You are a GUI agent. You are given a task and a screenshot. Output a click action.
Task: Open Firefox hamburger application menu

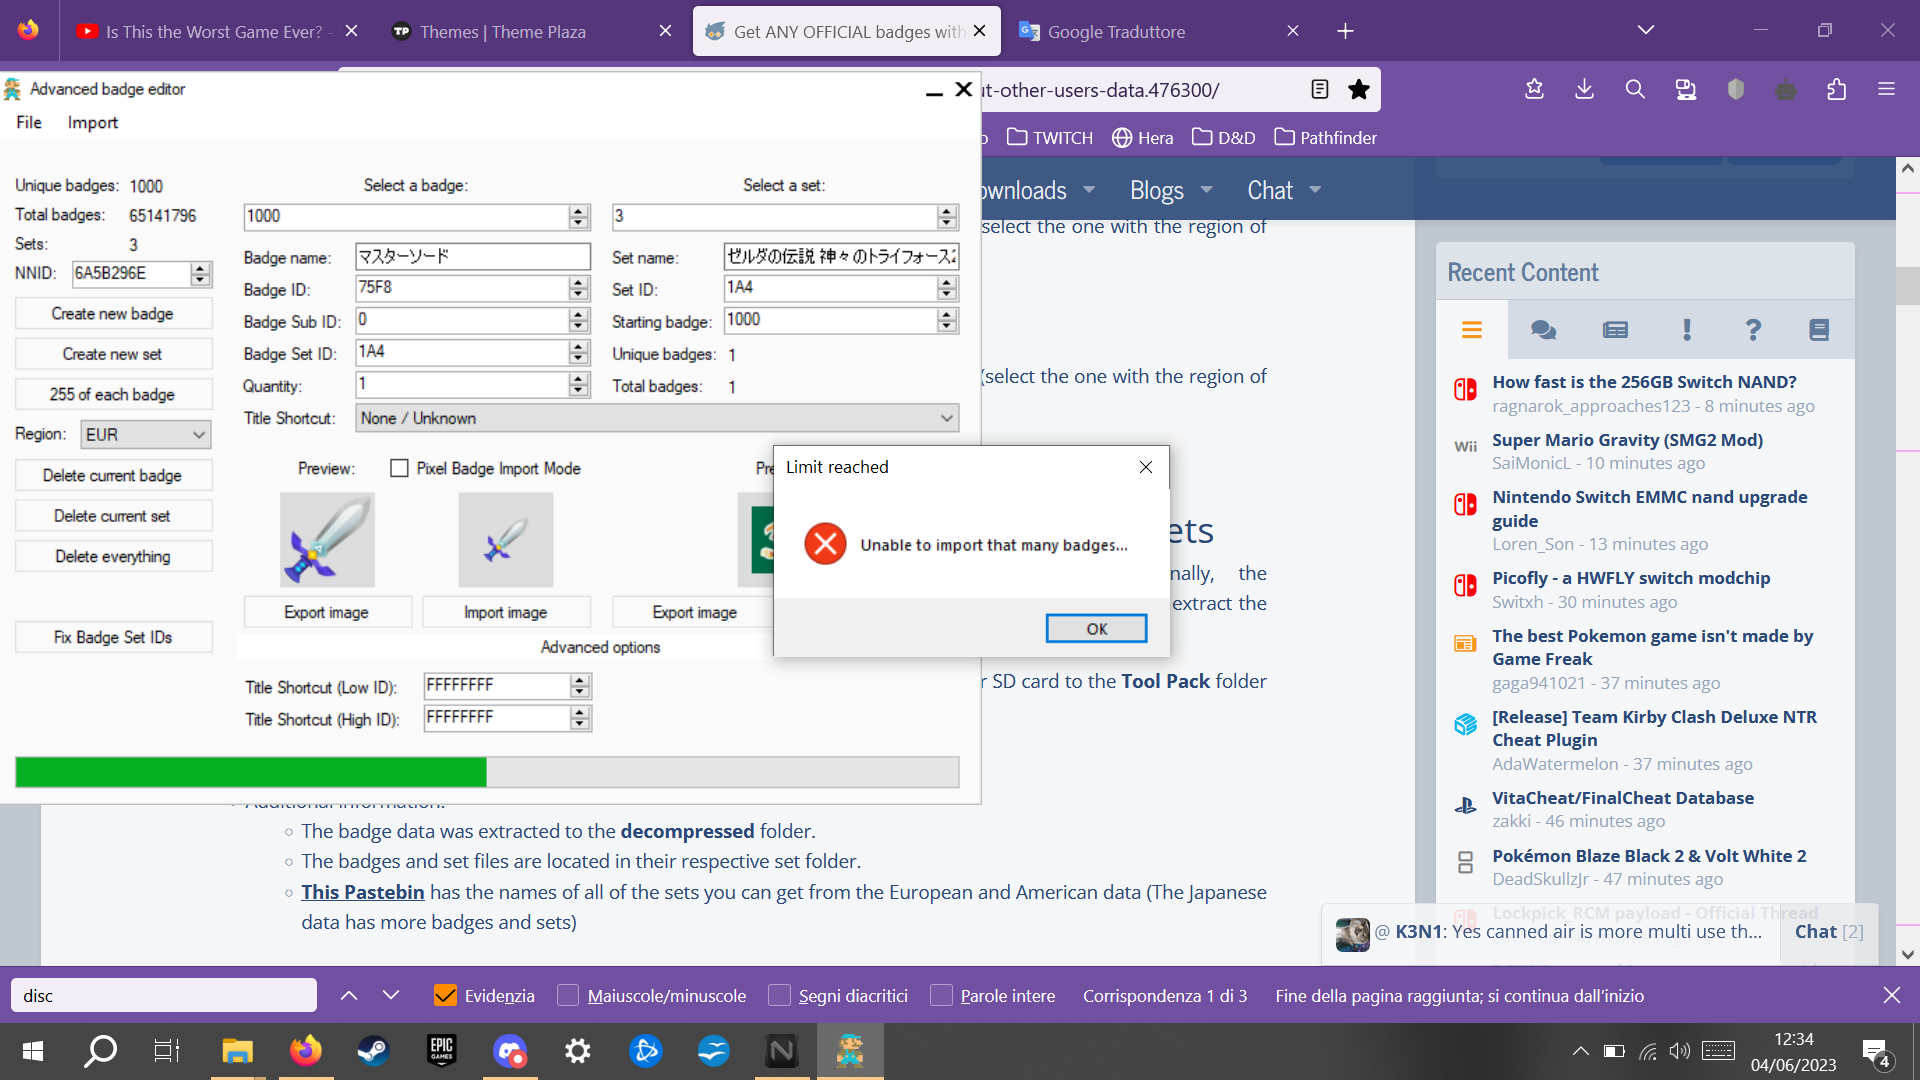tap(1886, 89)
